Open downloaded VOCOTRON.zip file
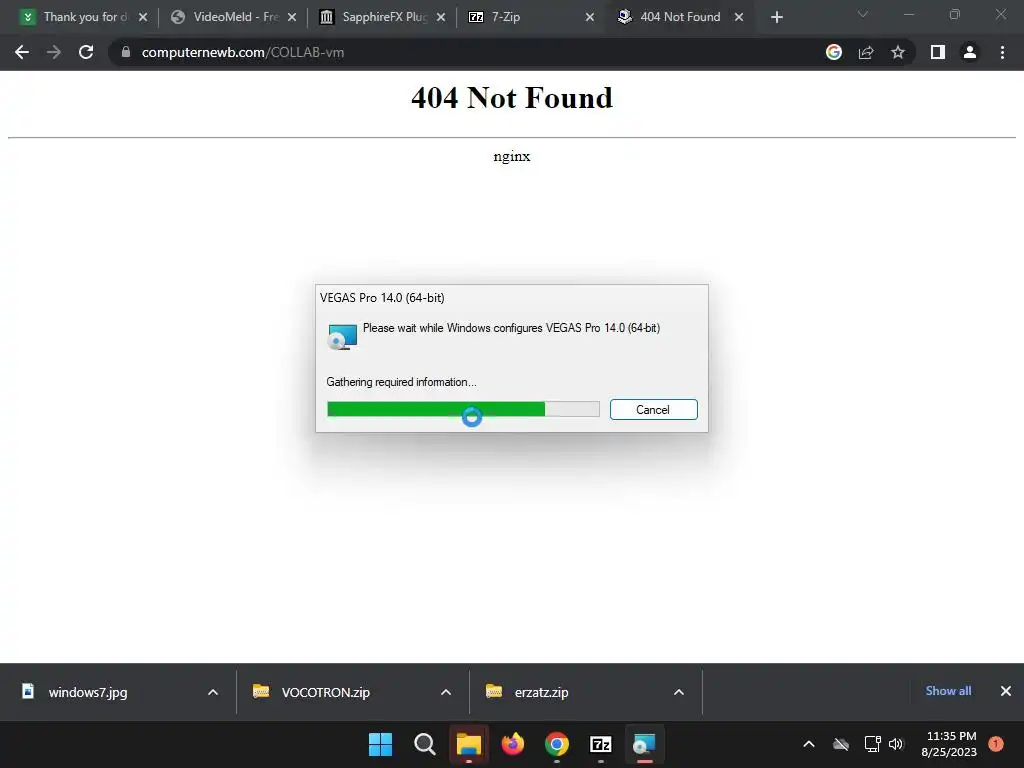1024x768 pixels. pos(325,692)
